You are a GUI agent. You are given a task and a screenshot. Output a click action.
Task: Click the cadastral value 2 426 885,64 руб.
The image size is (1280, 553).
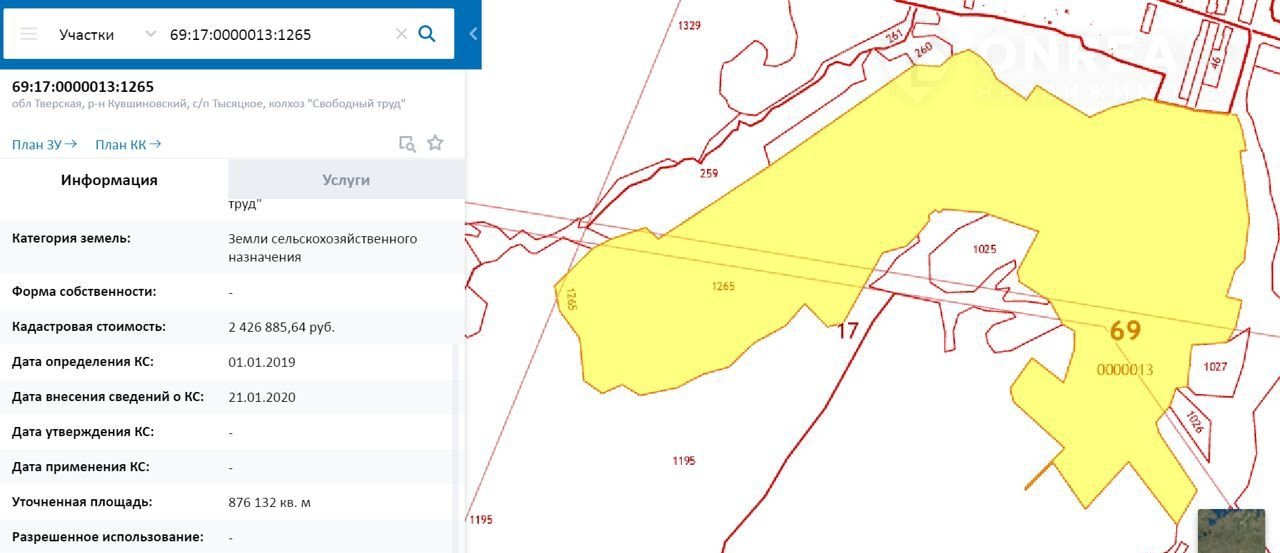[281, 327]
